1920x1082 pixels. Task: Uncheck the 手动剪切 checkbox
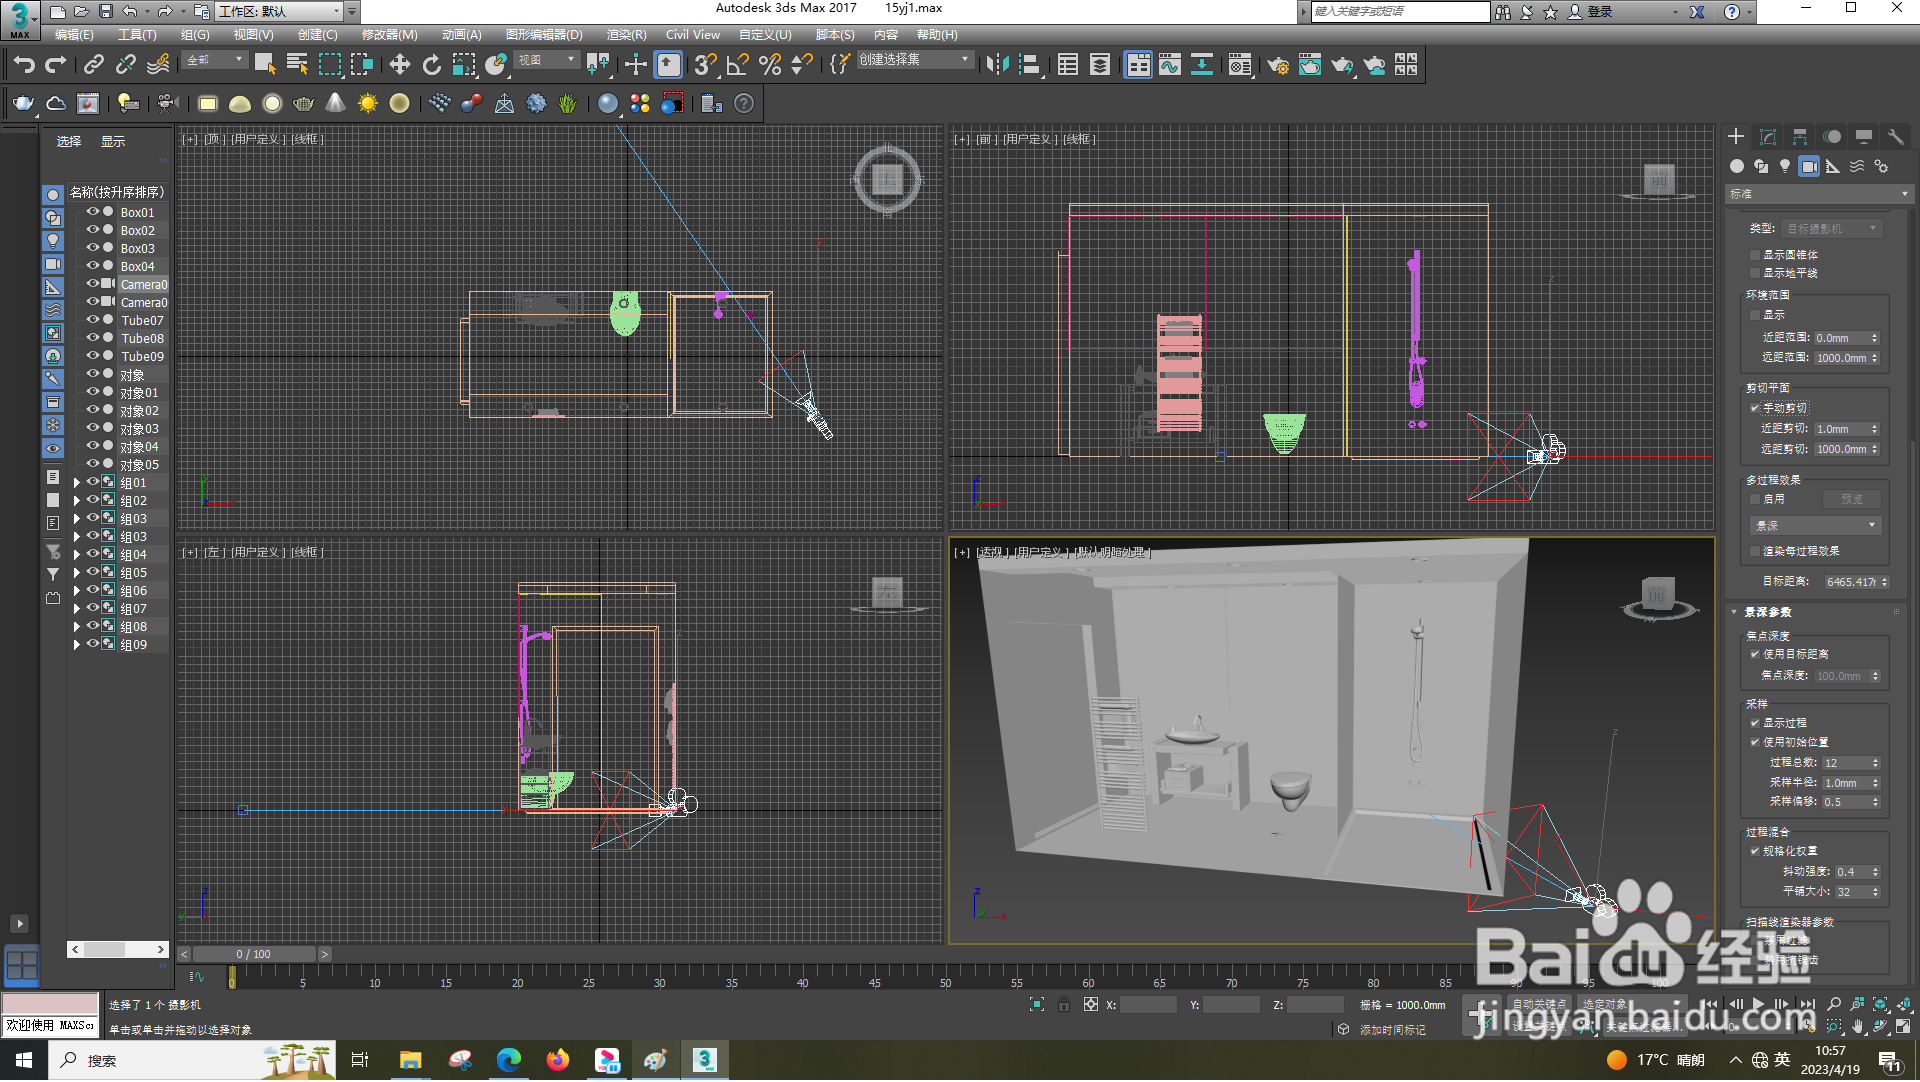coord(1755,409)
